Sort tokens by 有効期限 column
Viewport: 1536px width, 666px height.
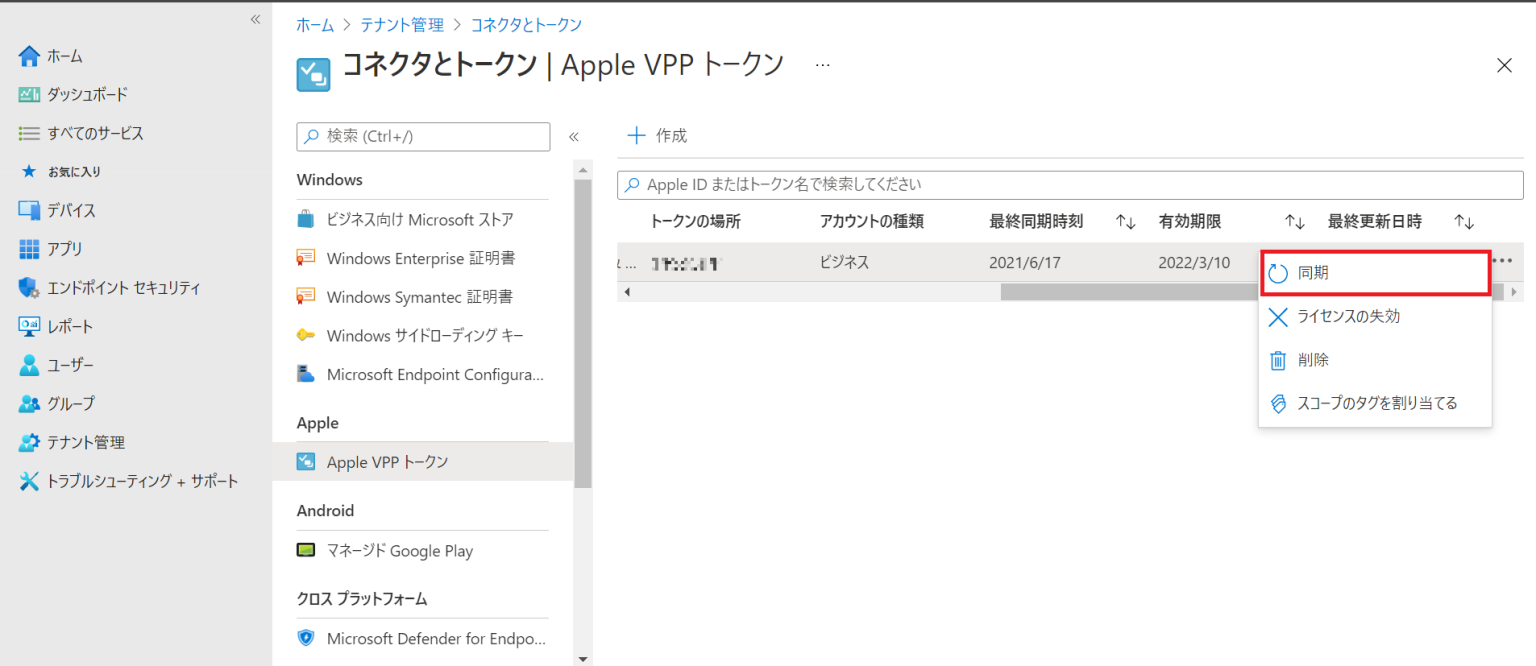tap(1190, 221)
